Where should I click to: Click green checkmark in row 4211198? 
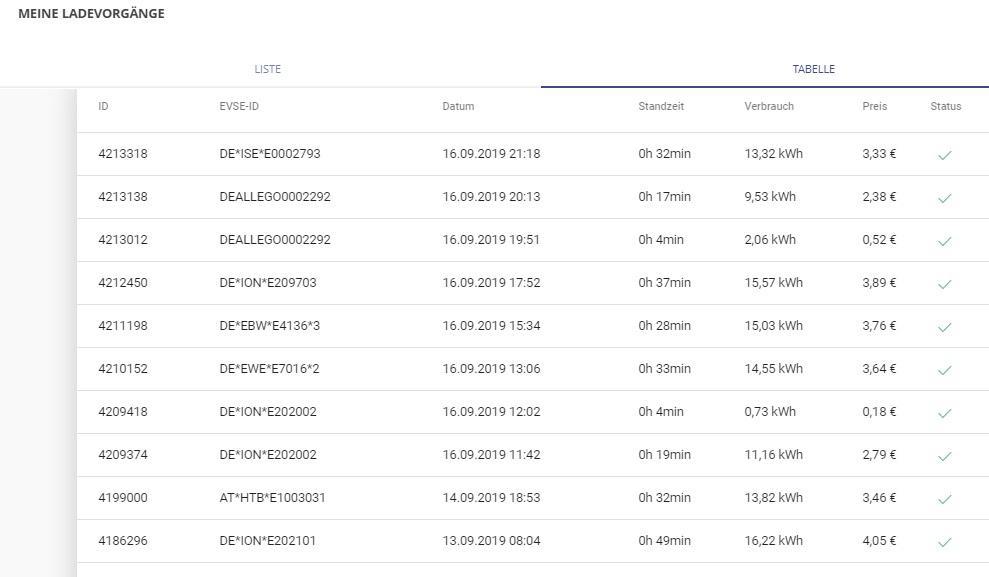pyautogui.click(x=944, y=327)
